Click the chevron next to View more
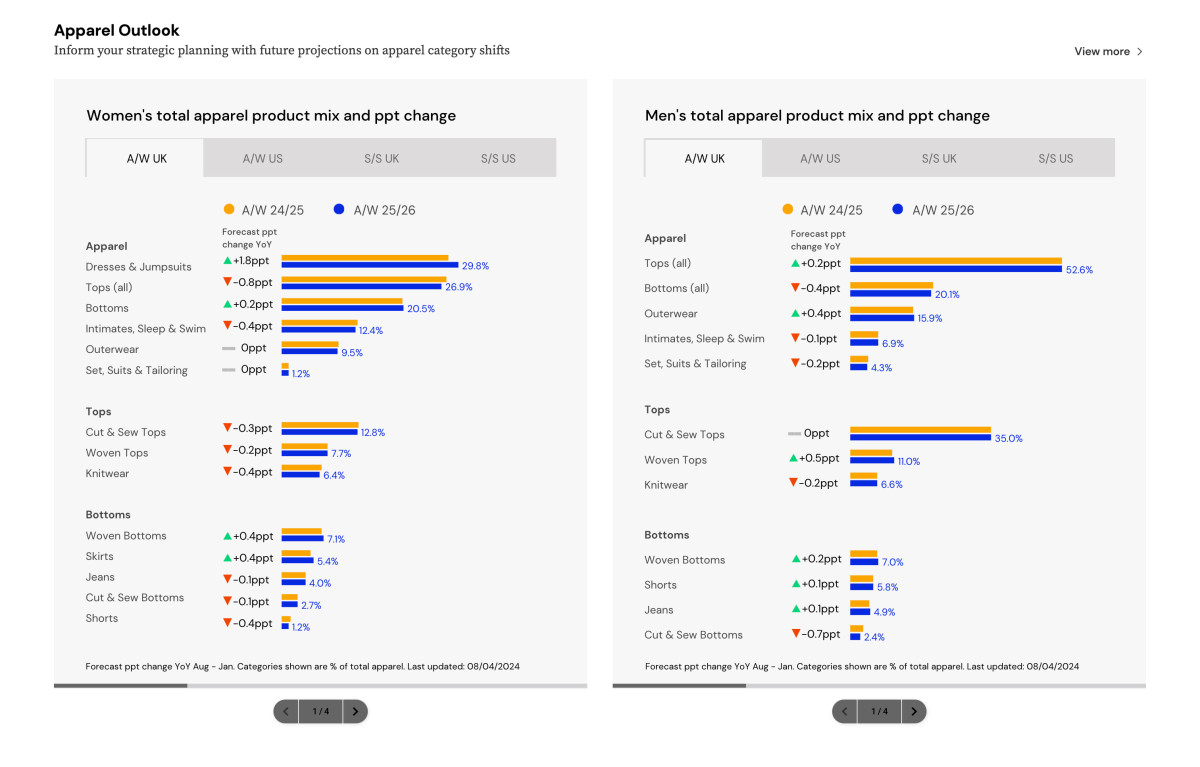 point(1140,51)
